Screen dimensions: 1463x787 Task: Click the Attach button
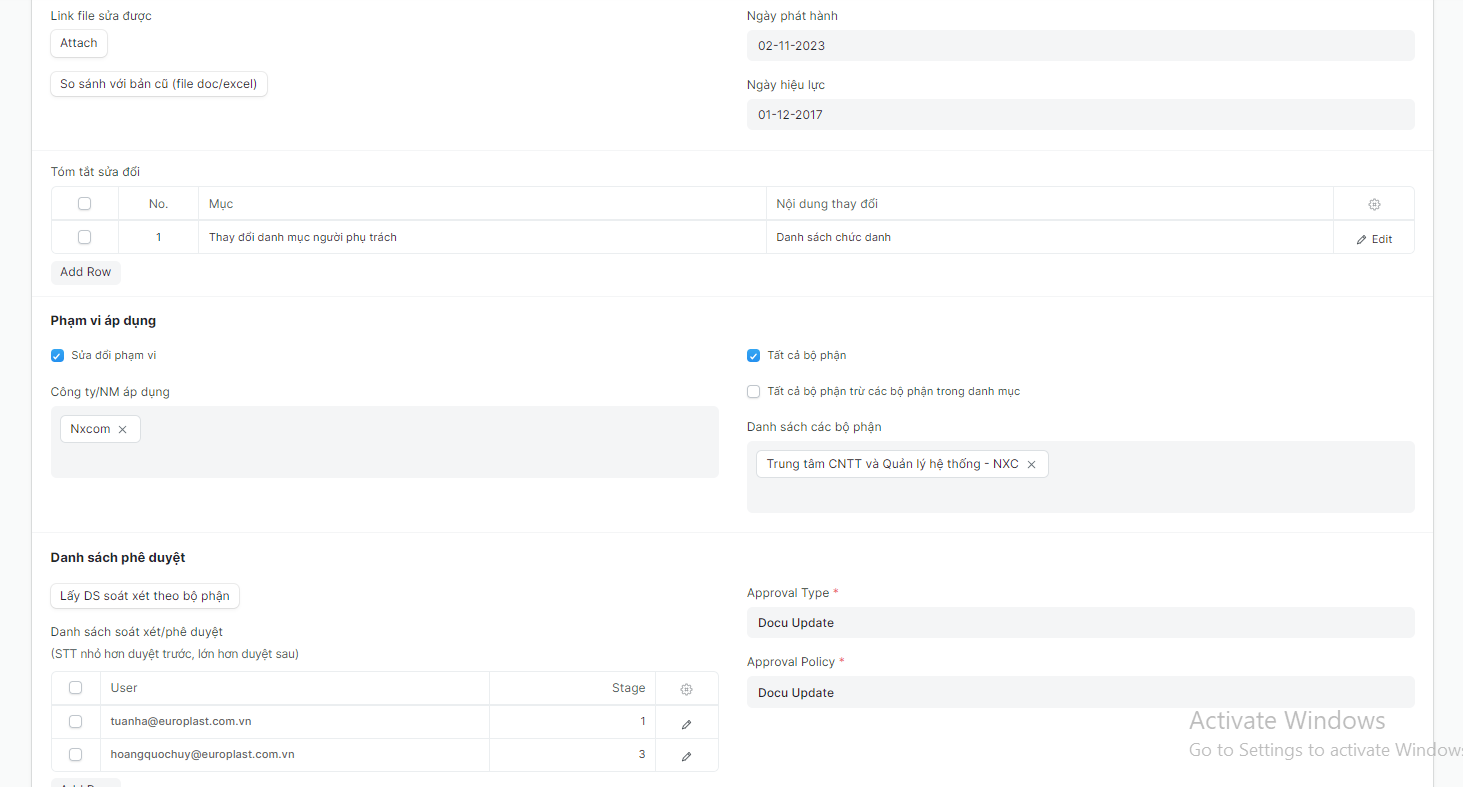click(x=79, y=43)
